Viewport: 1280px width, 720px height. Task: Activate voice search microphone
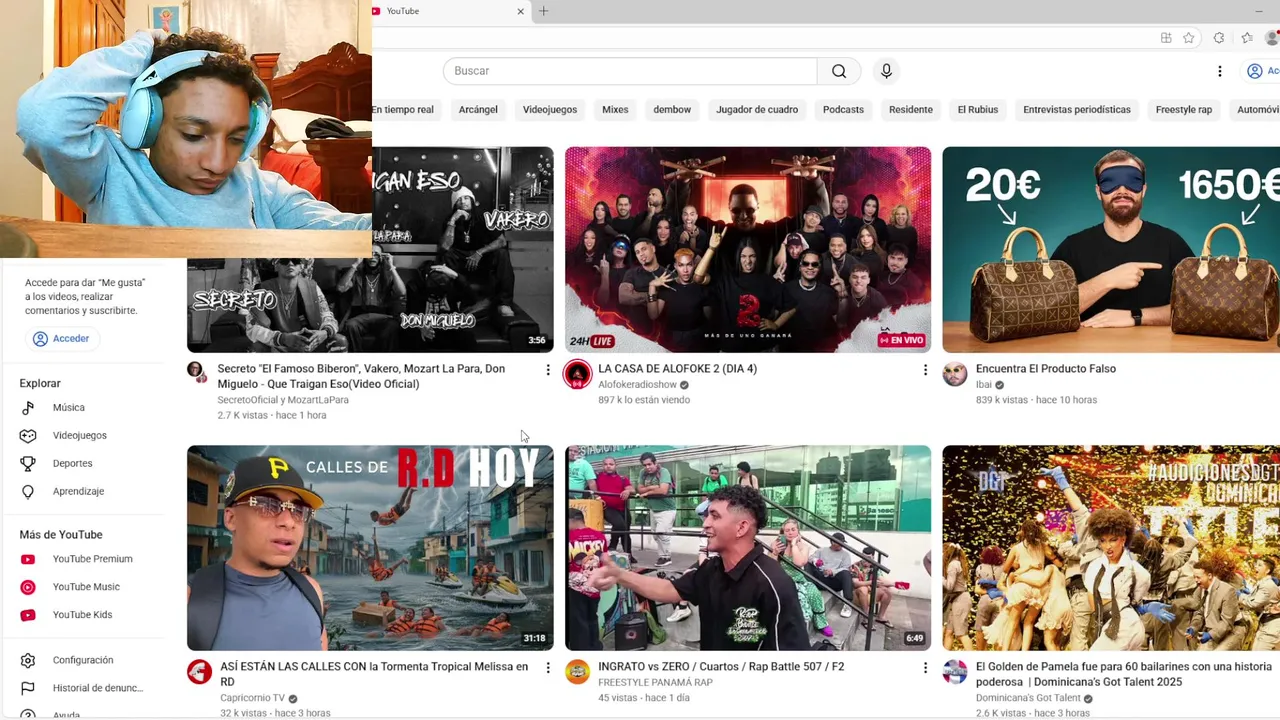point(886,71)
